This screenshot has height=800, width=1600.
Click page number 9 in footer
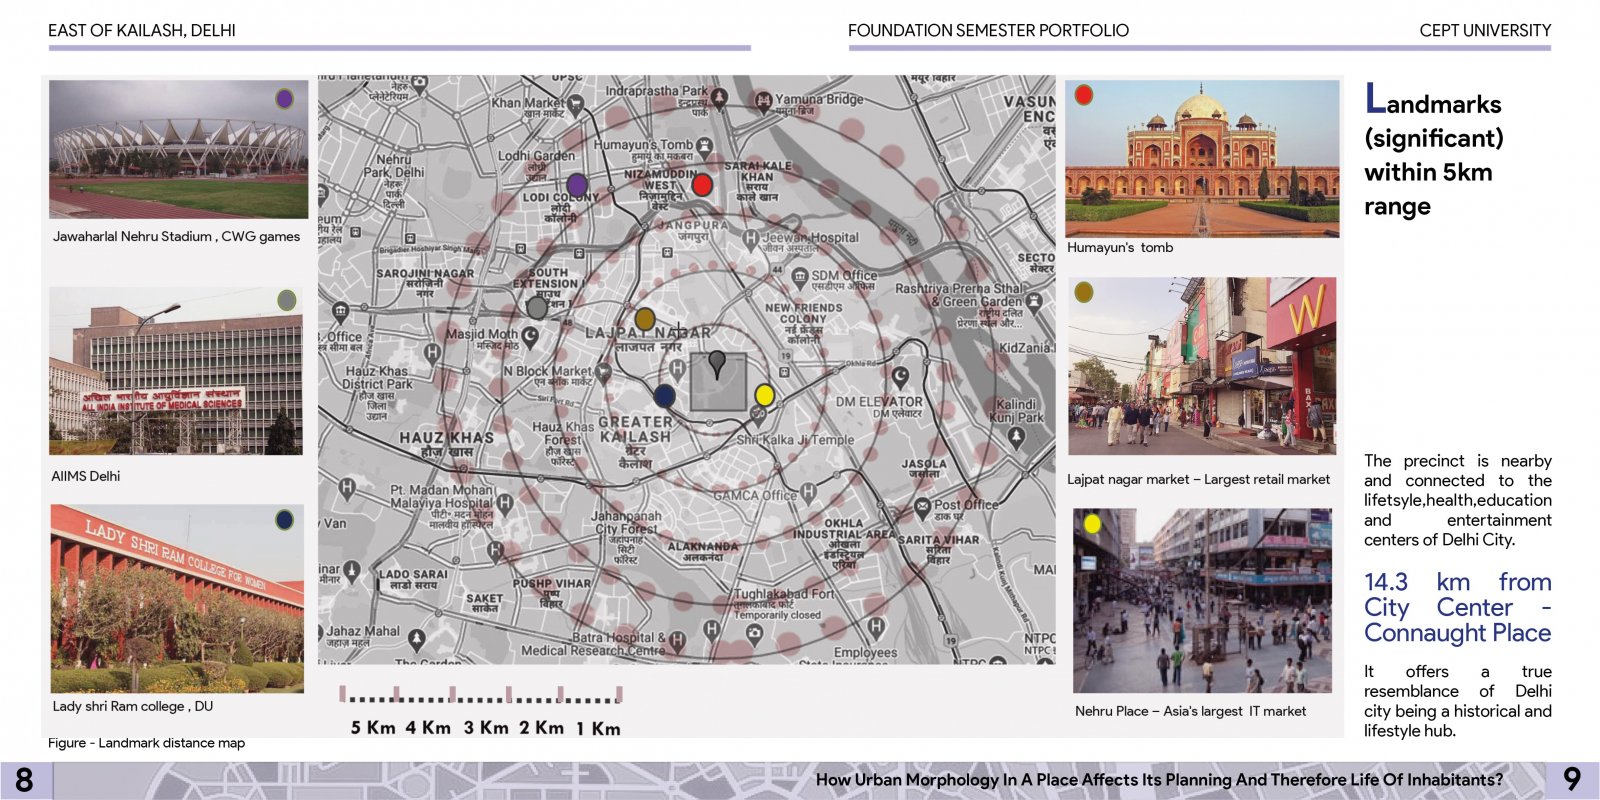[1572, 780]
